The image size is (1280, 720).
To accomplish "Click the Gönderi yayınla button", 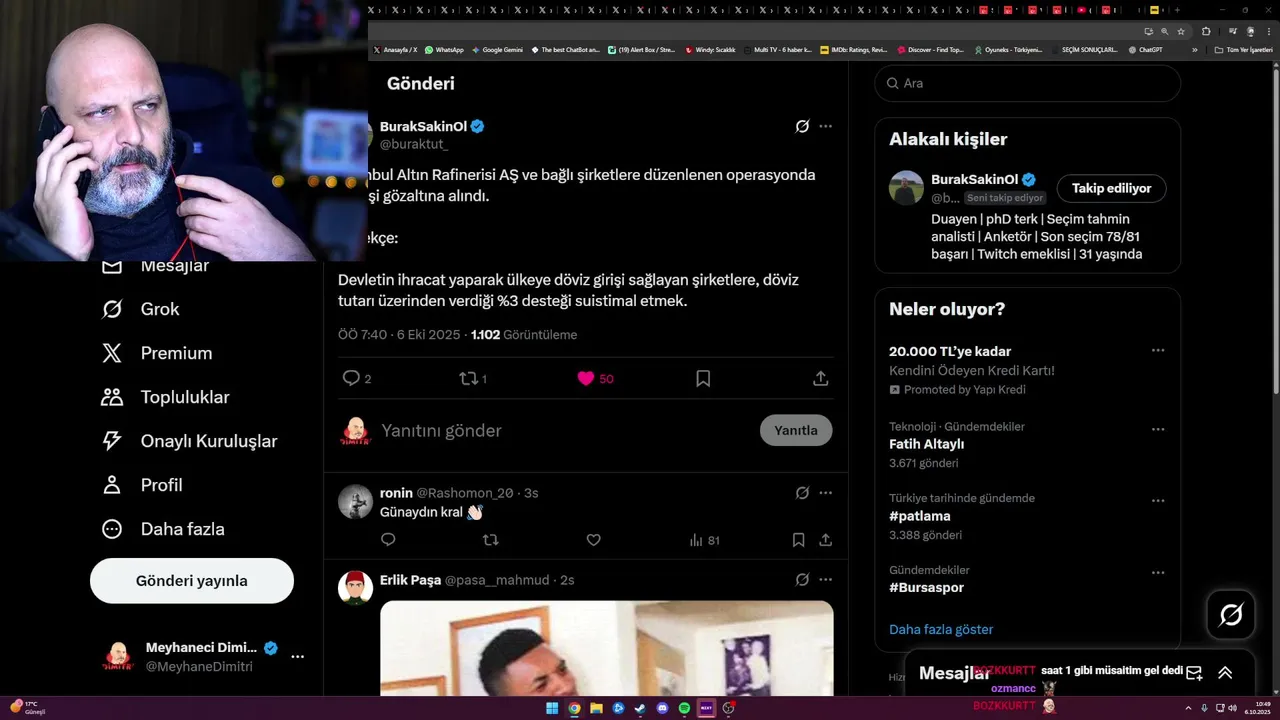I will 192,581.
